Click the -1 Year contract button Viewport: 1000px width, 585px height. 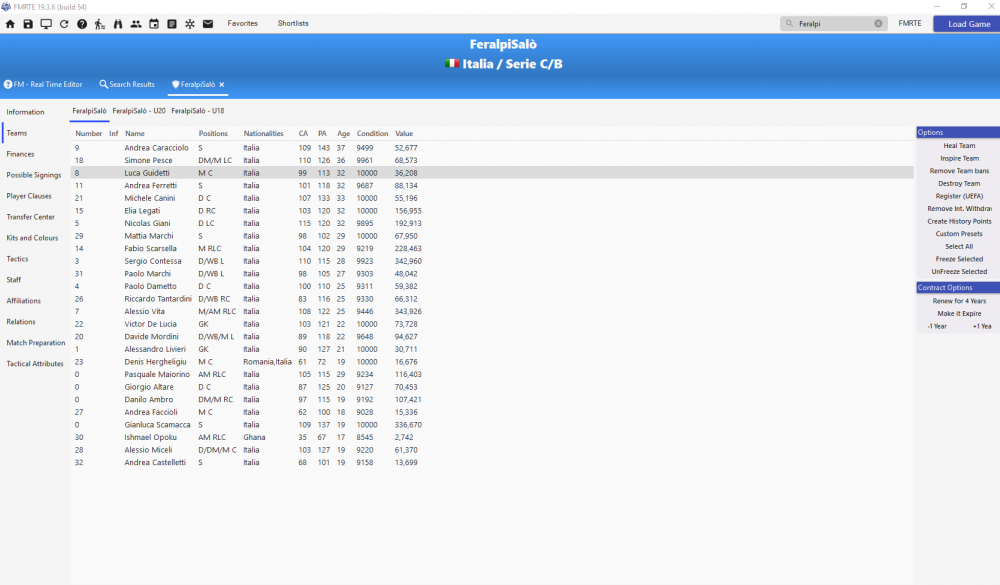pos(937,327)
